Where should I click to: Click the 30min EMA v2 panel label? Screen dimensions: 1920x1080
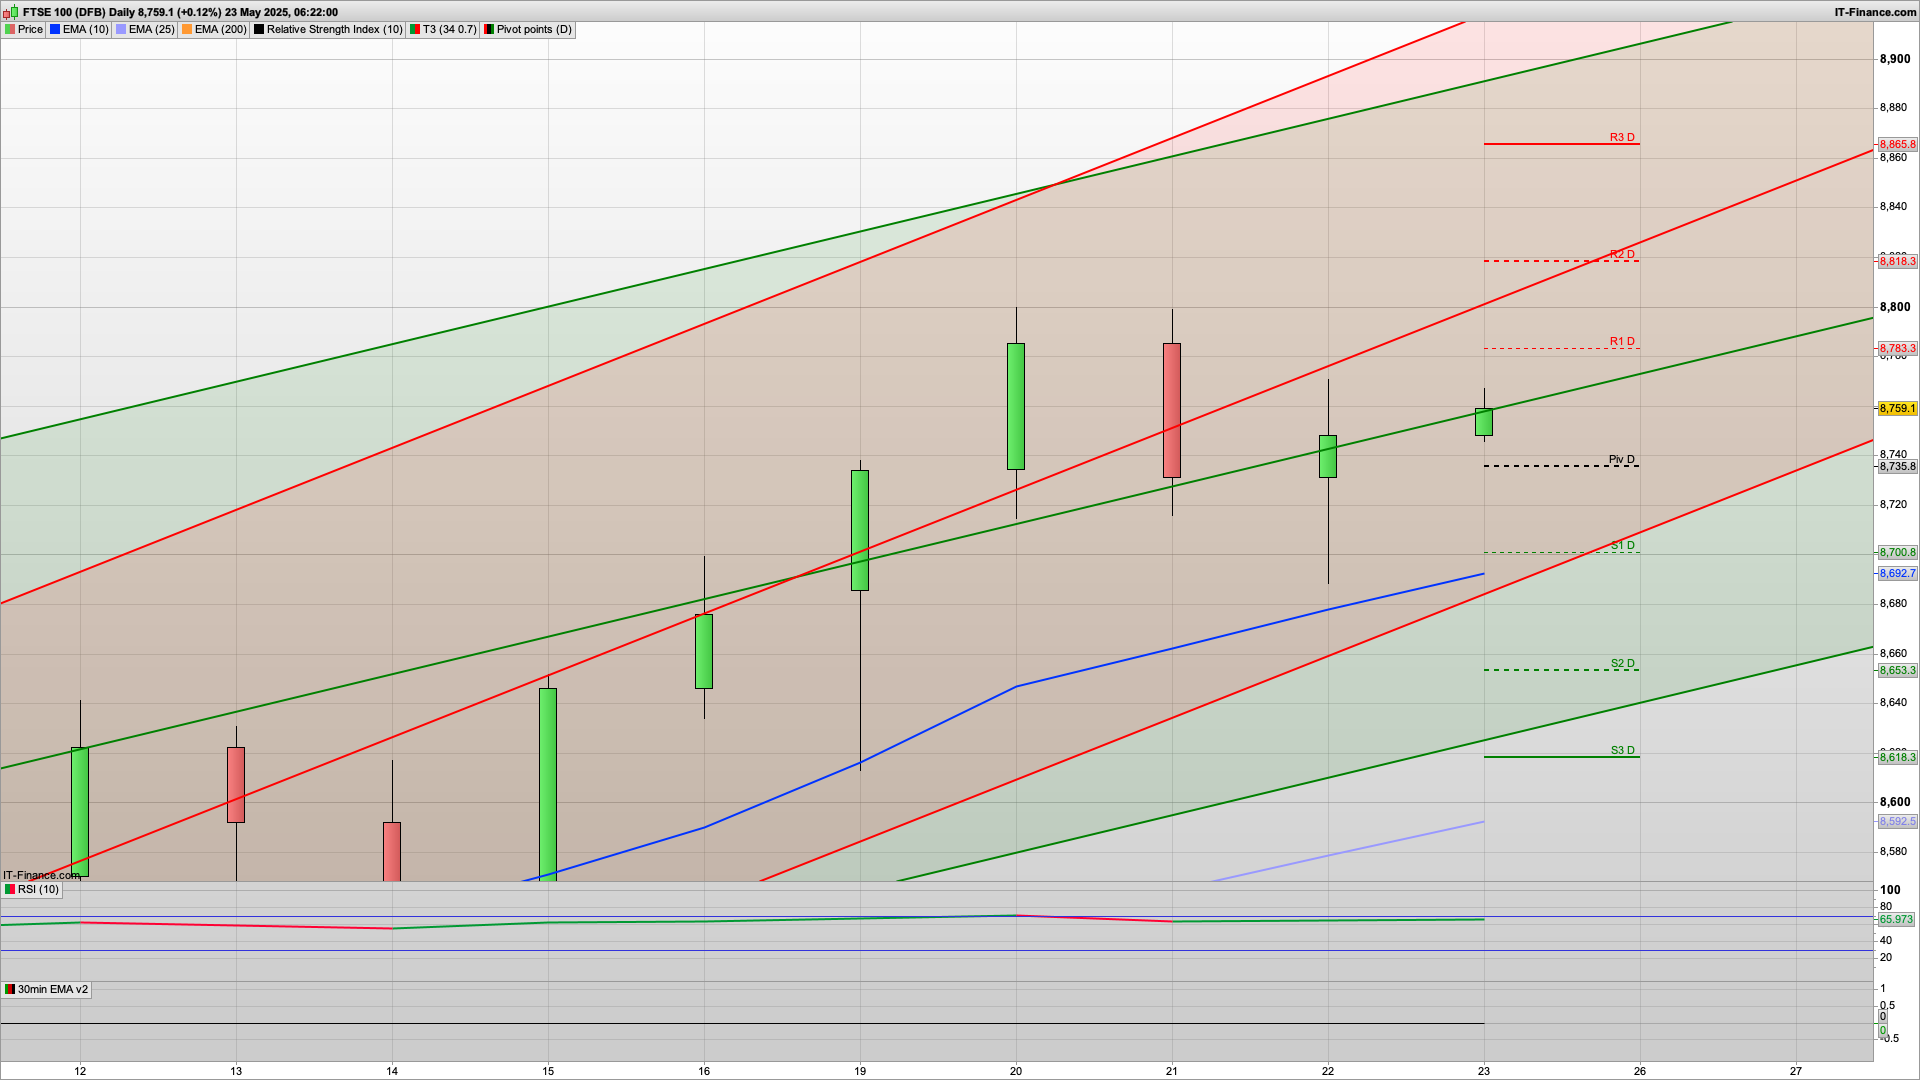click(x=46, y=989)
